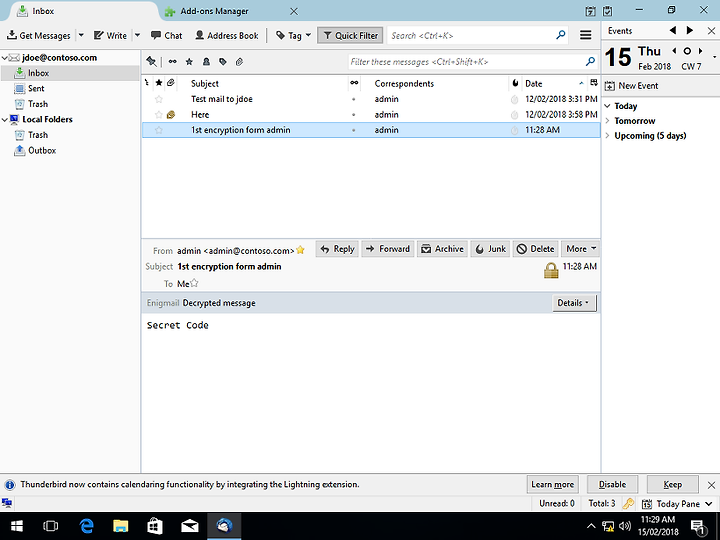The image size is (720, 540).
Task: Star the 'Test mail to jdoe' message
Action: (159, 99)
